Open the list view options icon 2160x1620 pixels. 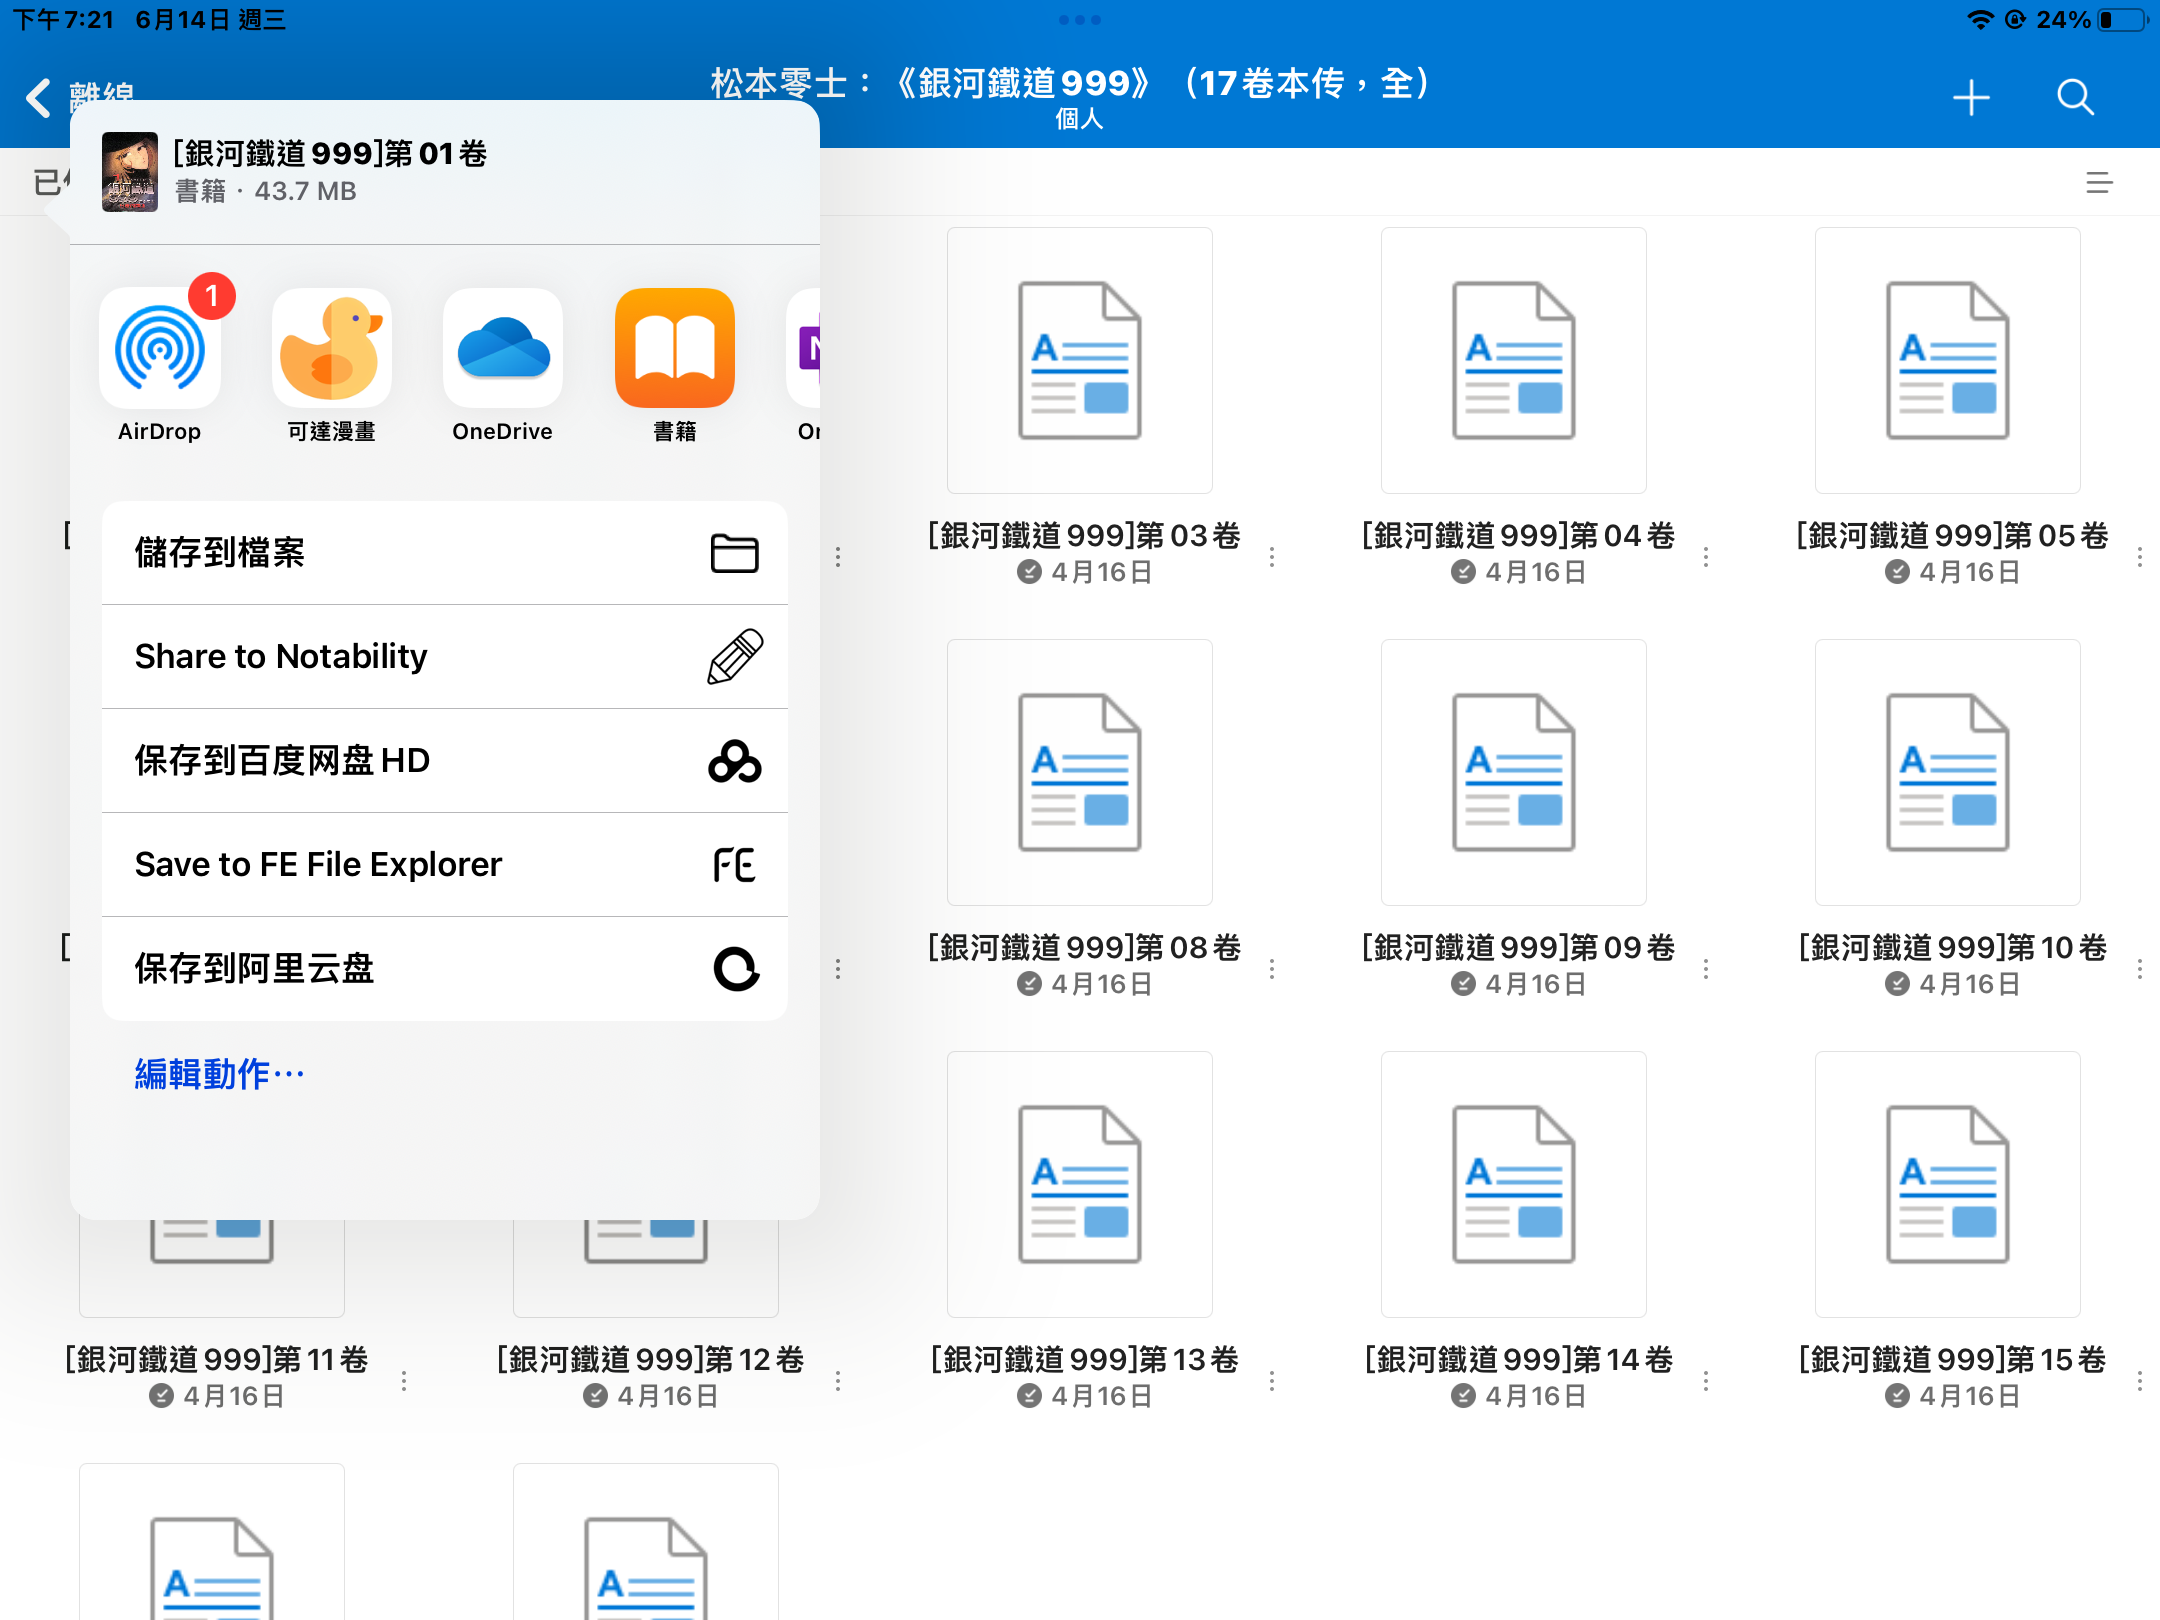2099,183
